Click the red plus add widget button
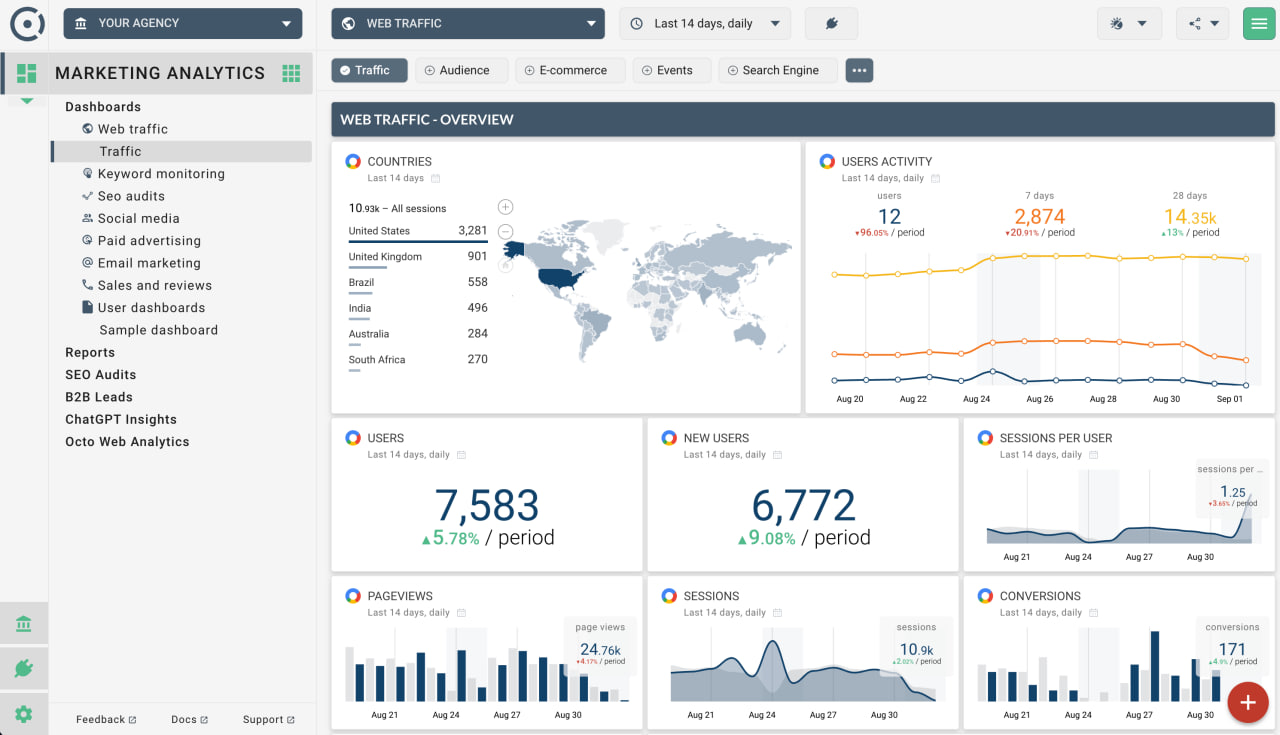Image resolution: width=1280 pixels, height=735 pixels. point(1247,702)
